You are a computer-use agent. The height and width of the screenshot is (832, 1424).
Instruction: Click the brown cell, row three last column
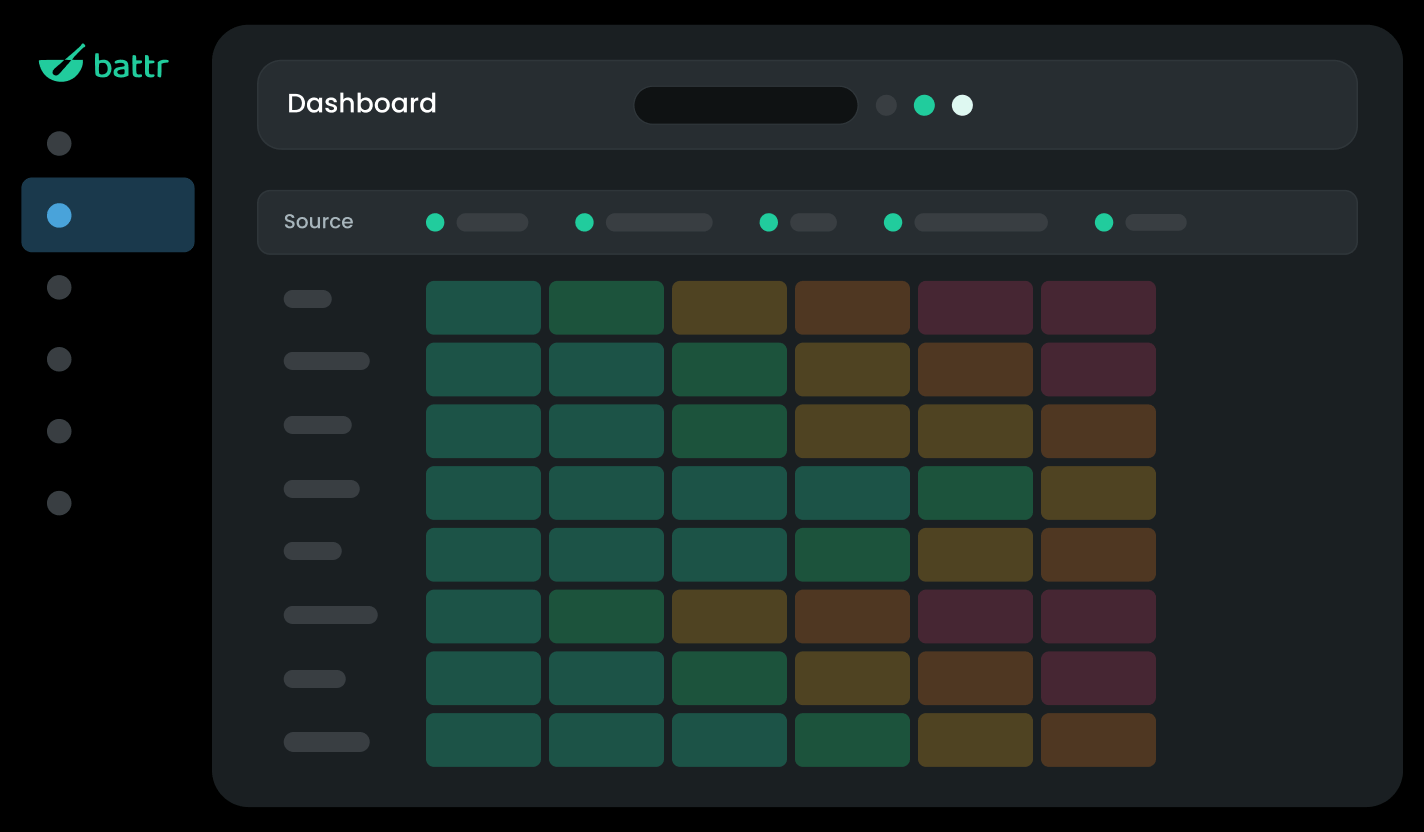coord(1098,431)
